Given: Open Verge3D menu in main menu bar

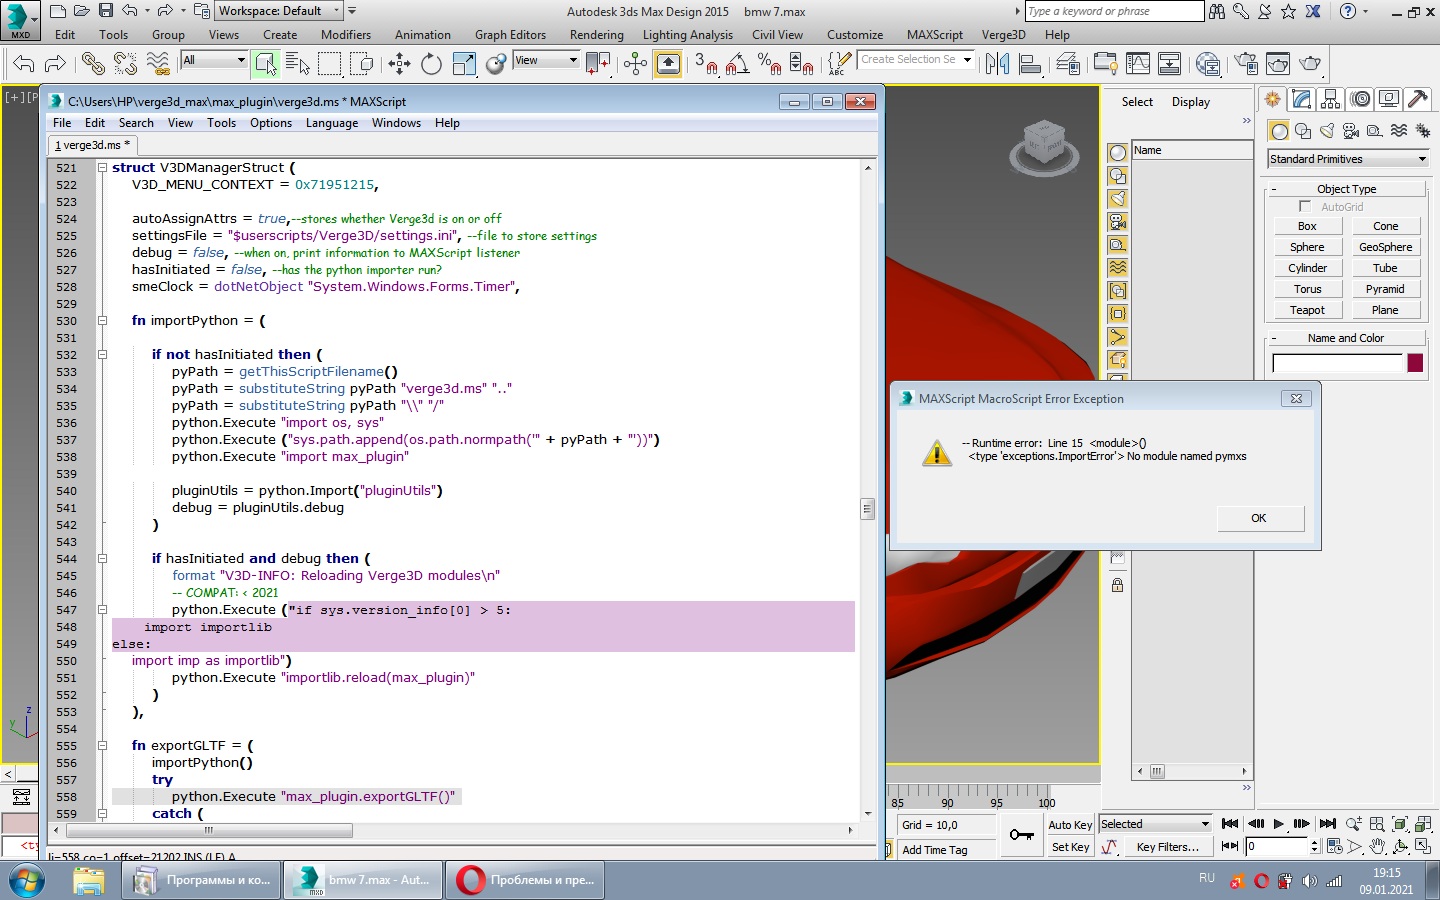Looking at the screenshot, I should tap(1004, 34).
